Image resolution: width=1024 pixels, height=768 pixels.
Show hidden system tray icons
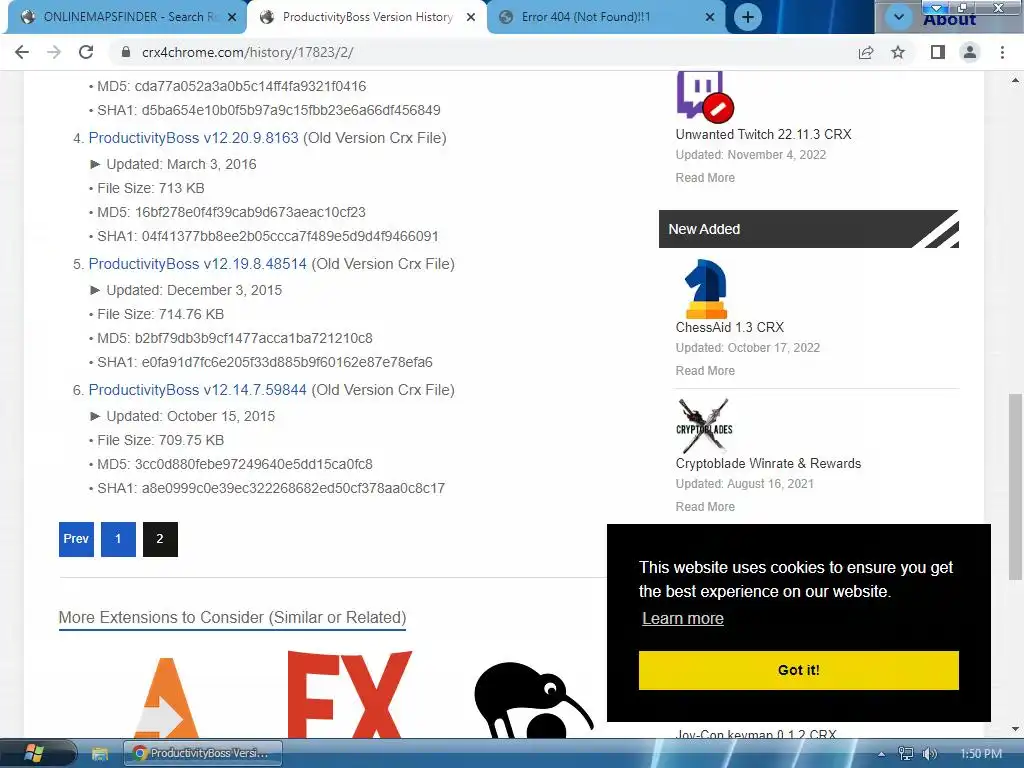tap(881, 754)
